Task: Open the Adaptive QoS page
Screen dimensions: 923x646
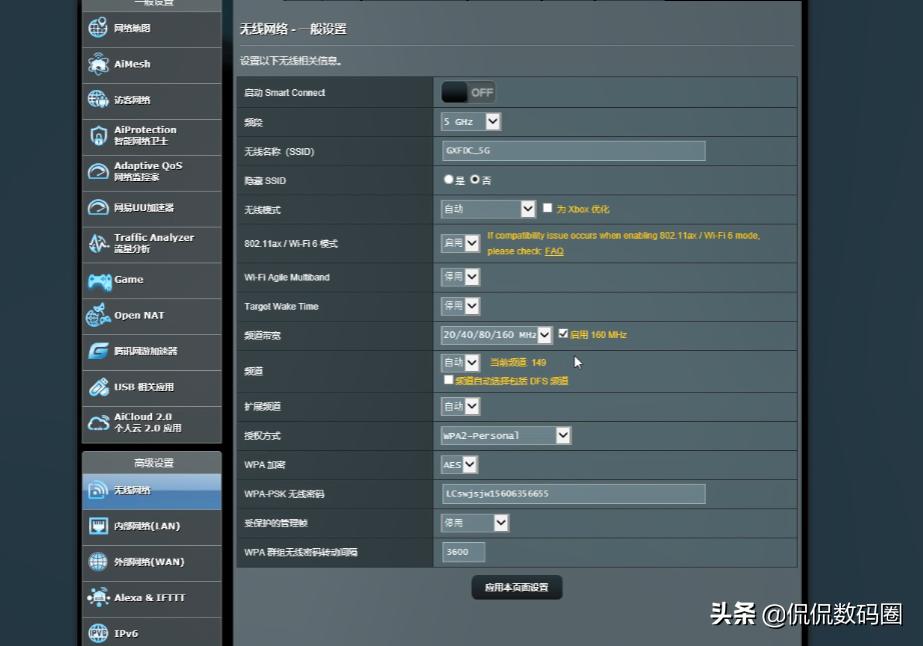Action: [135, 171]
